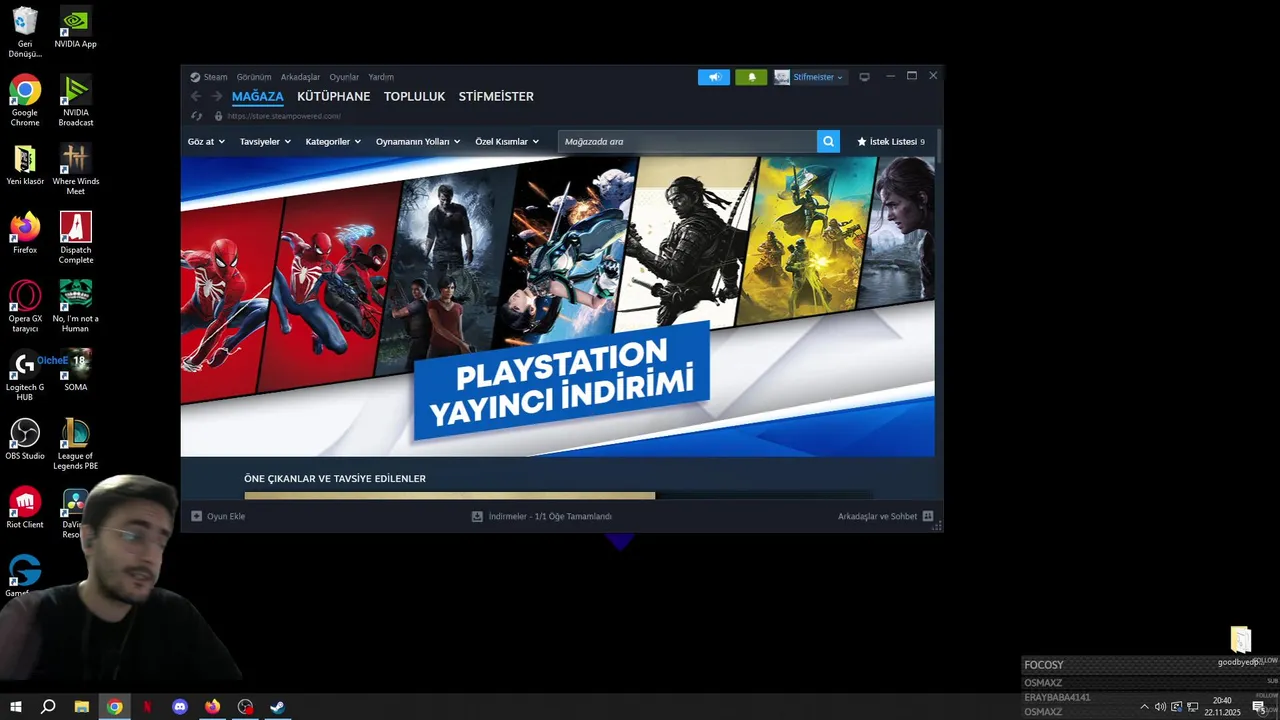Open the Görünüm menu
The width and height of the screenshot is (1280, 720).
coord(254,77)
